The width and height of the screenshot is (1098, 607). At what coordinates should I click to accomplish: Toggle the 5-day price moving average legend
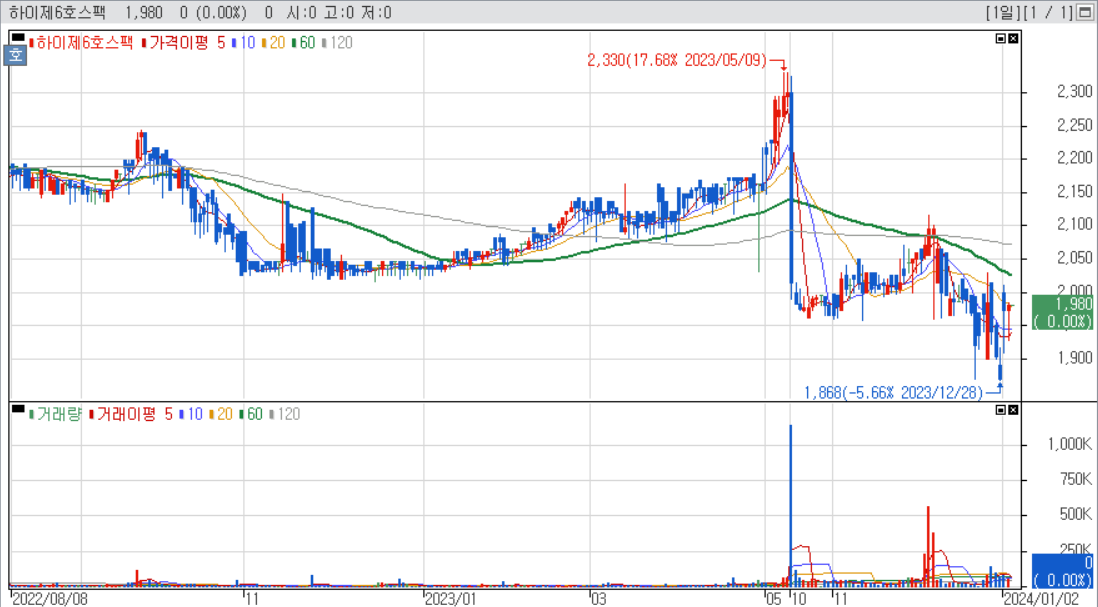[221, 43]
